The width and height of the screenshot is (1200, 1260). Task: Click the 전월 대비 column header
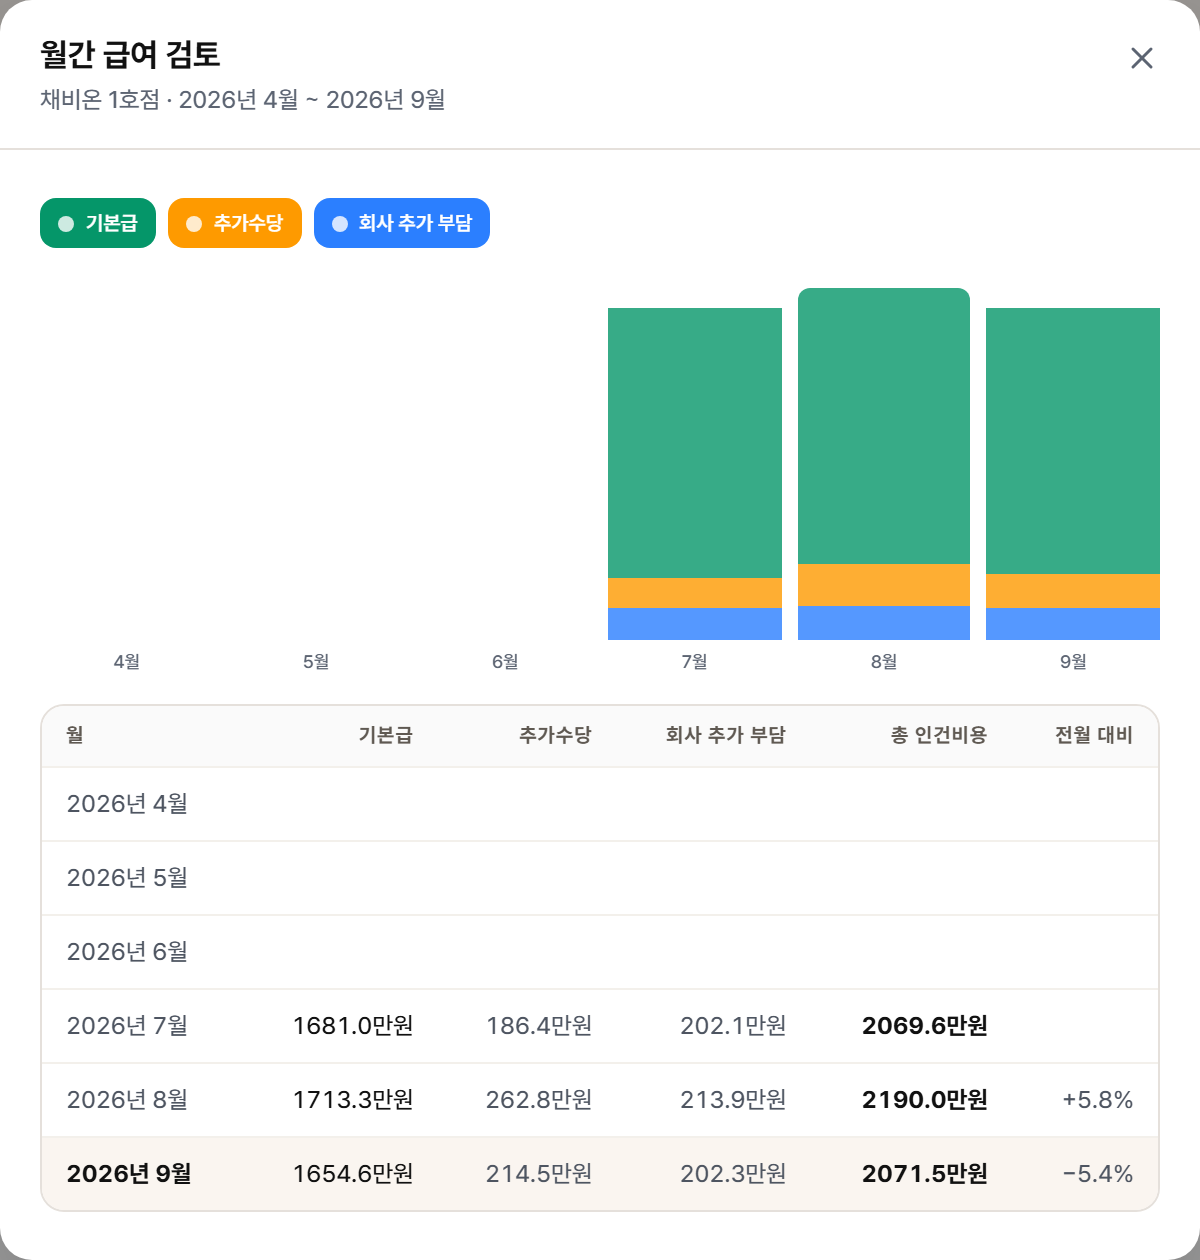(x=1094, y=735)
